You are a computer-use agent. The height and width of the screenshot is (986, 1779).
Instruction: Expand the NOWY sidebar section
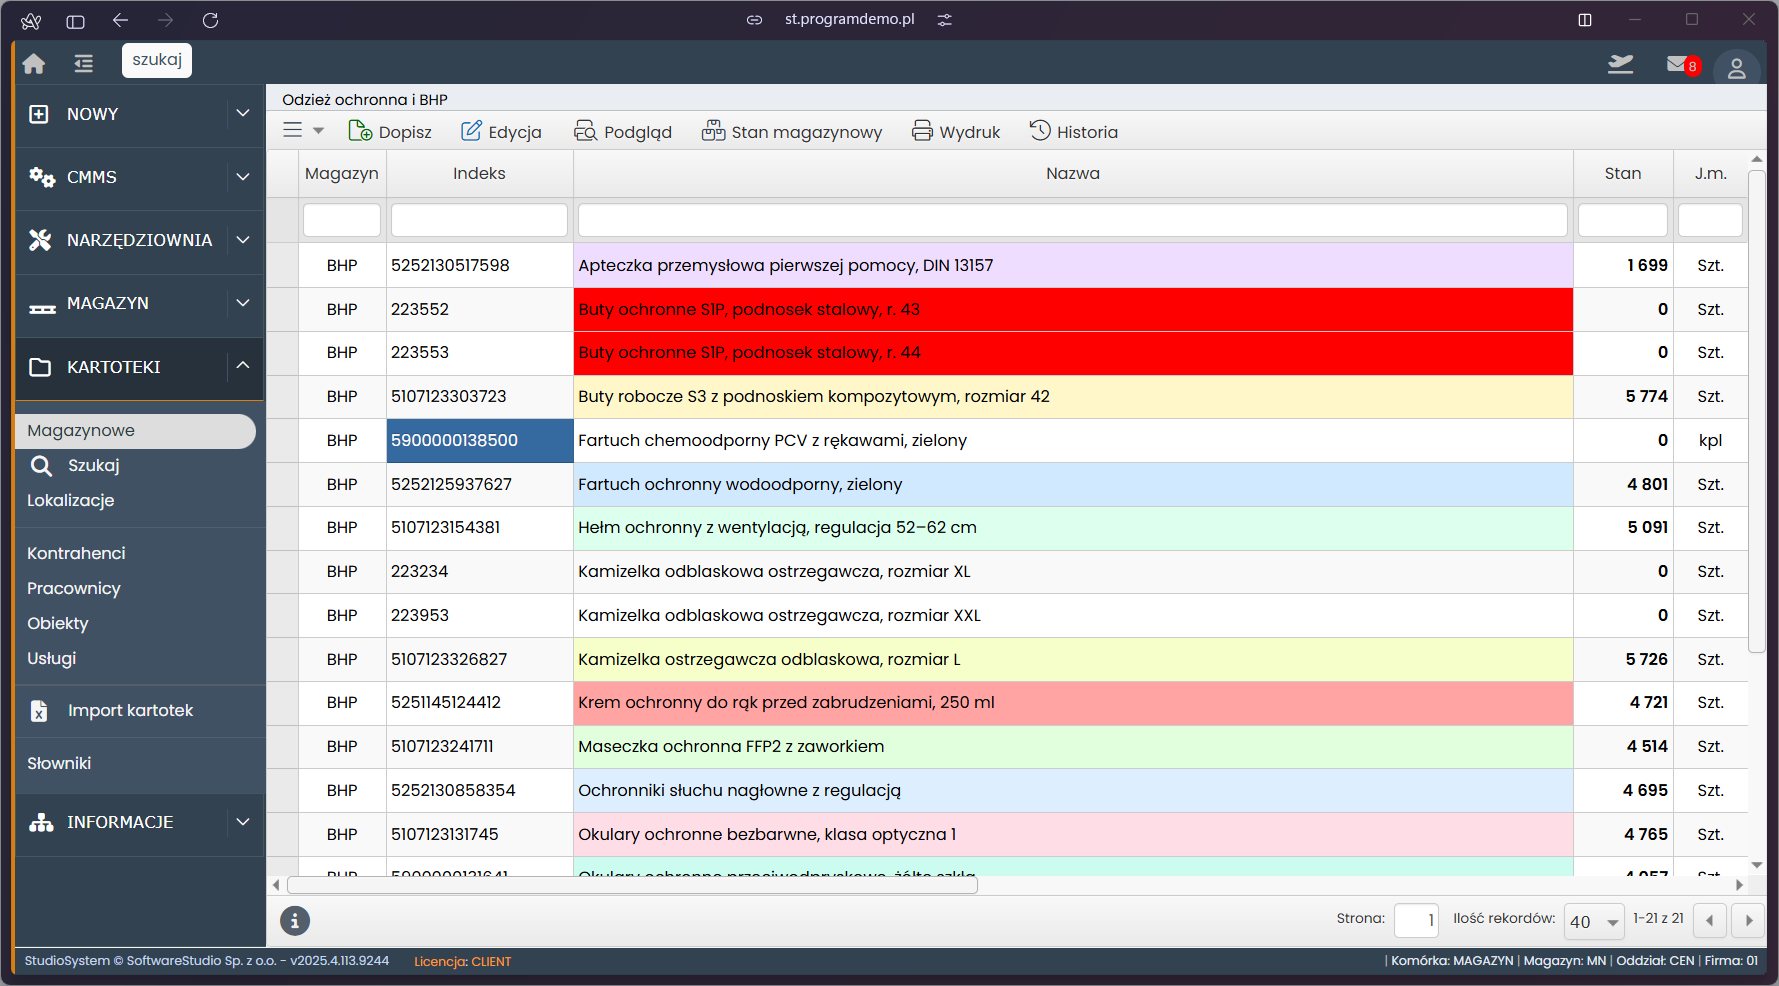pyautogui.click(x=242, y=114)
